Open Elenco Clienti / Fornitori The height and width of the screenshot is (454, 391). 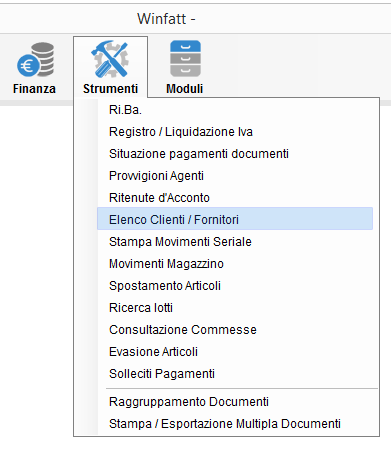pos(235,219)
